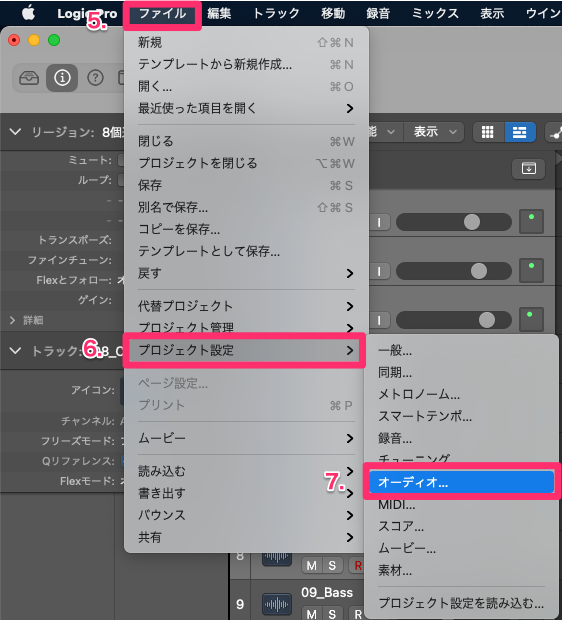Expand the 戻す submenu
The height and width of the screenshot is (620, 562).
point(246,273)
